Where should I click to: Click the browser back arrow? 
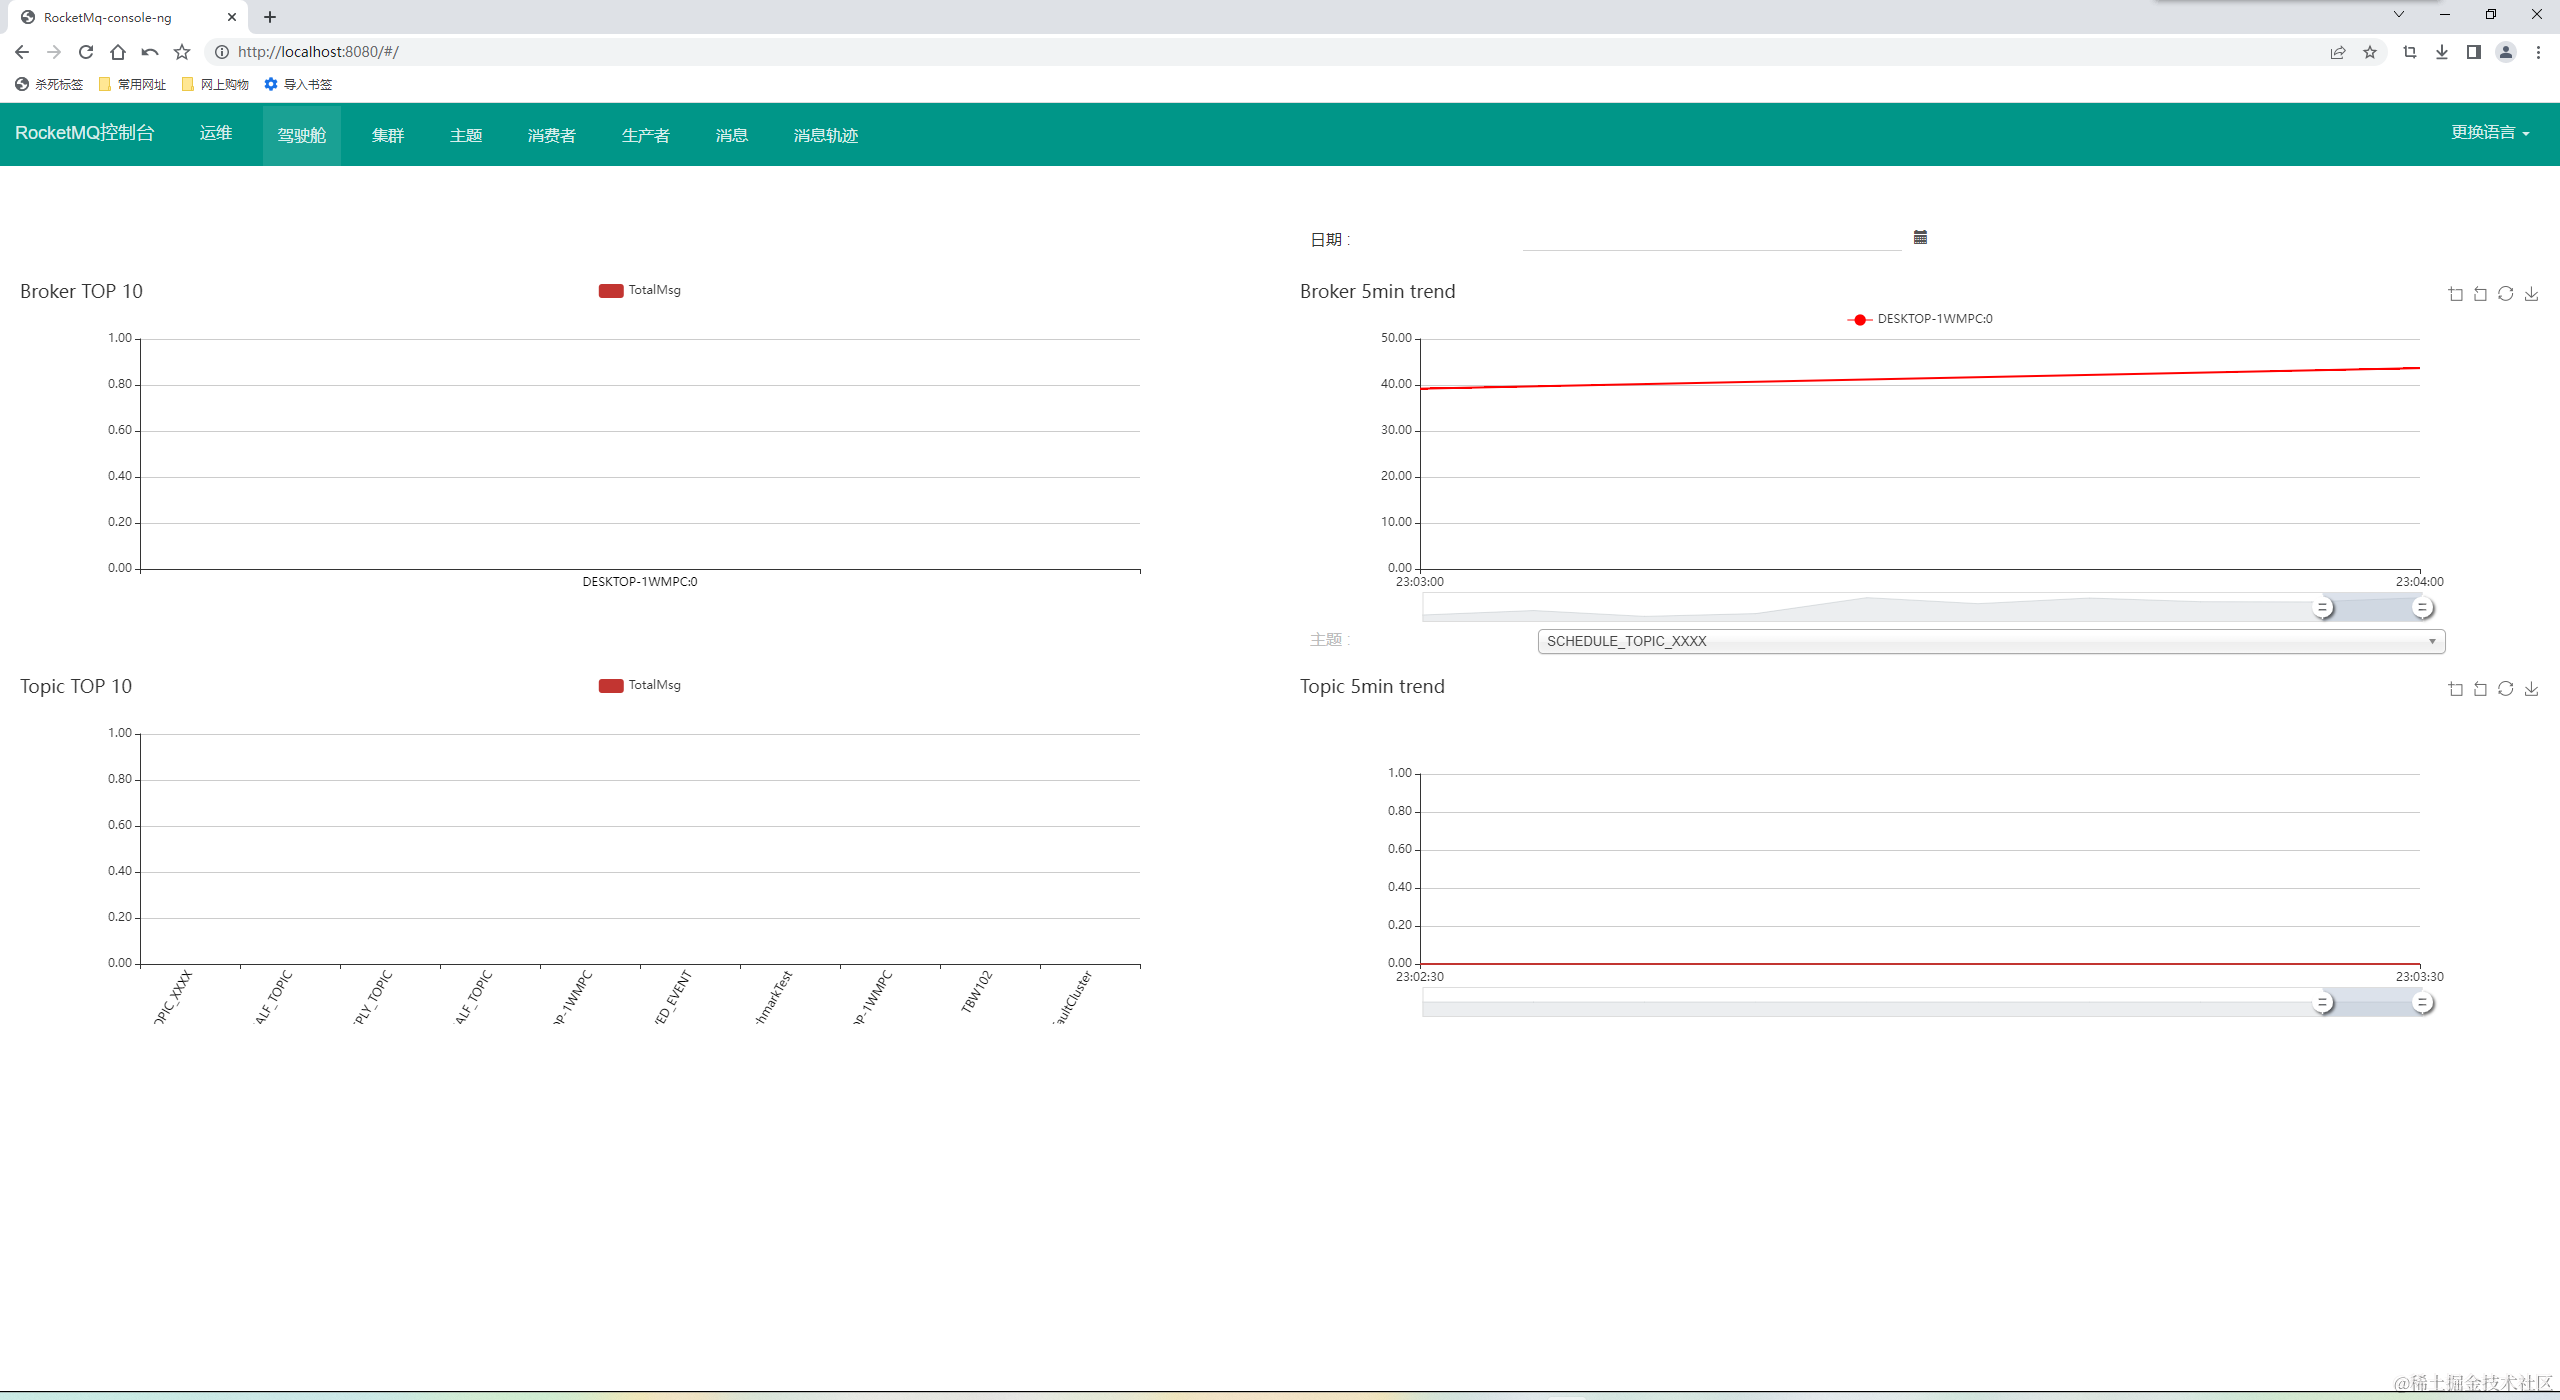pyautogui.click(x=22, y=52)
